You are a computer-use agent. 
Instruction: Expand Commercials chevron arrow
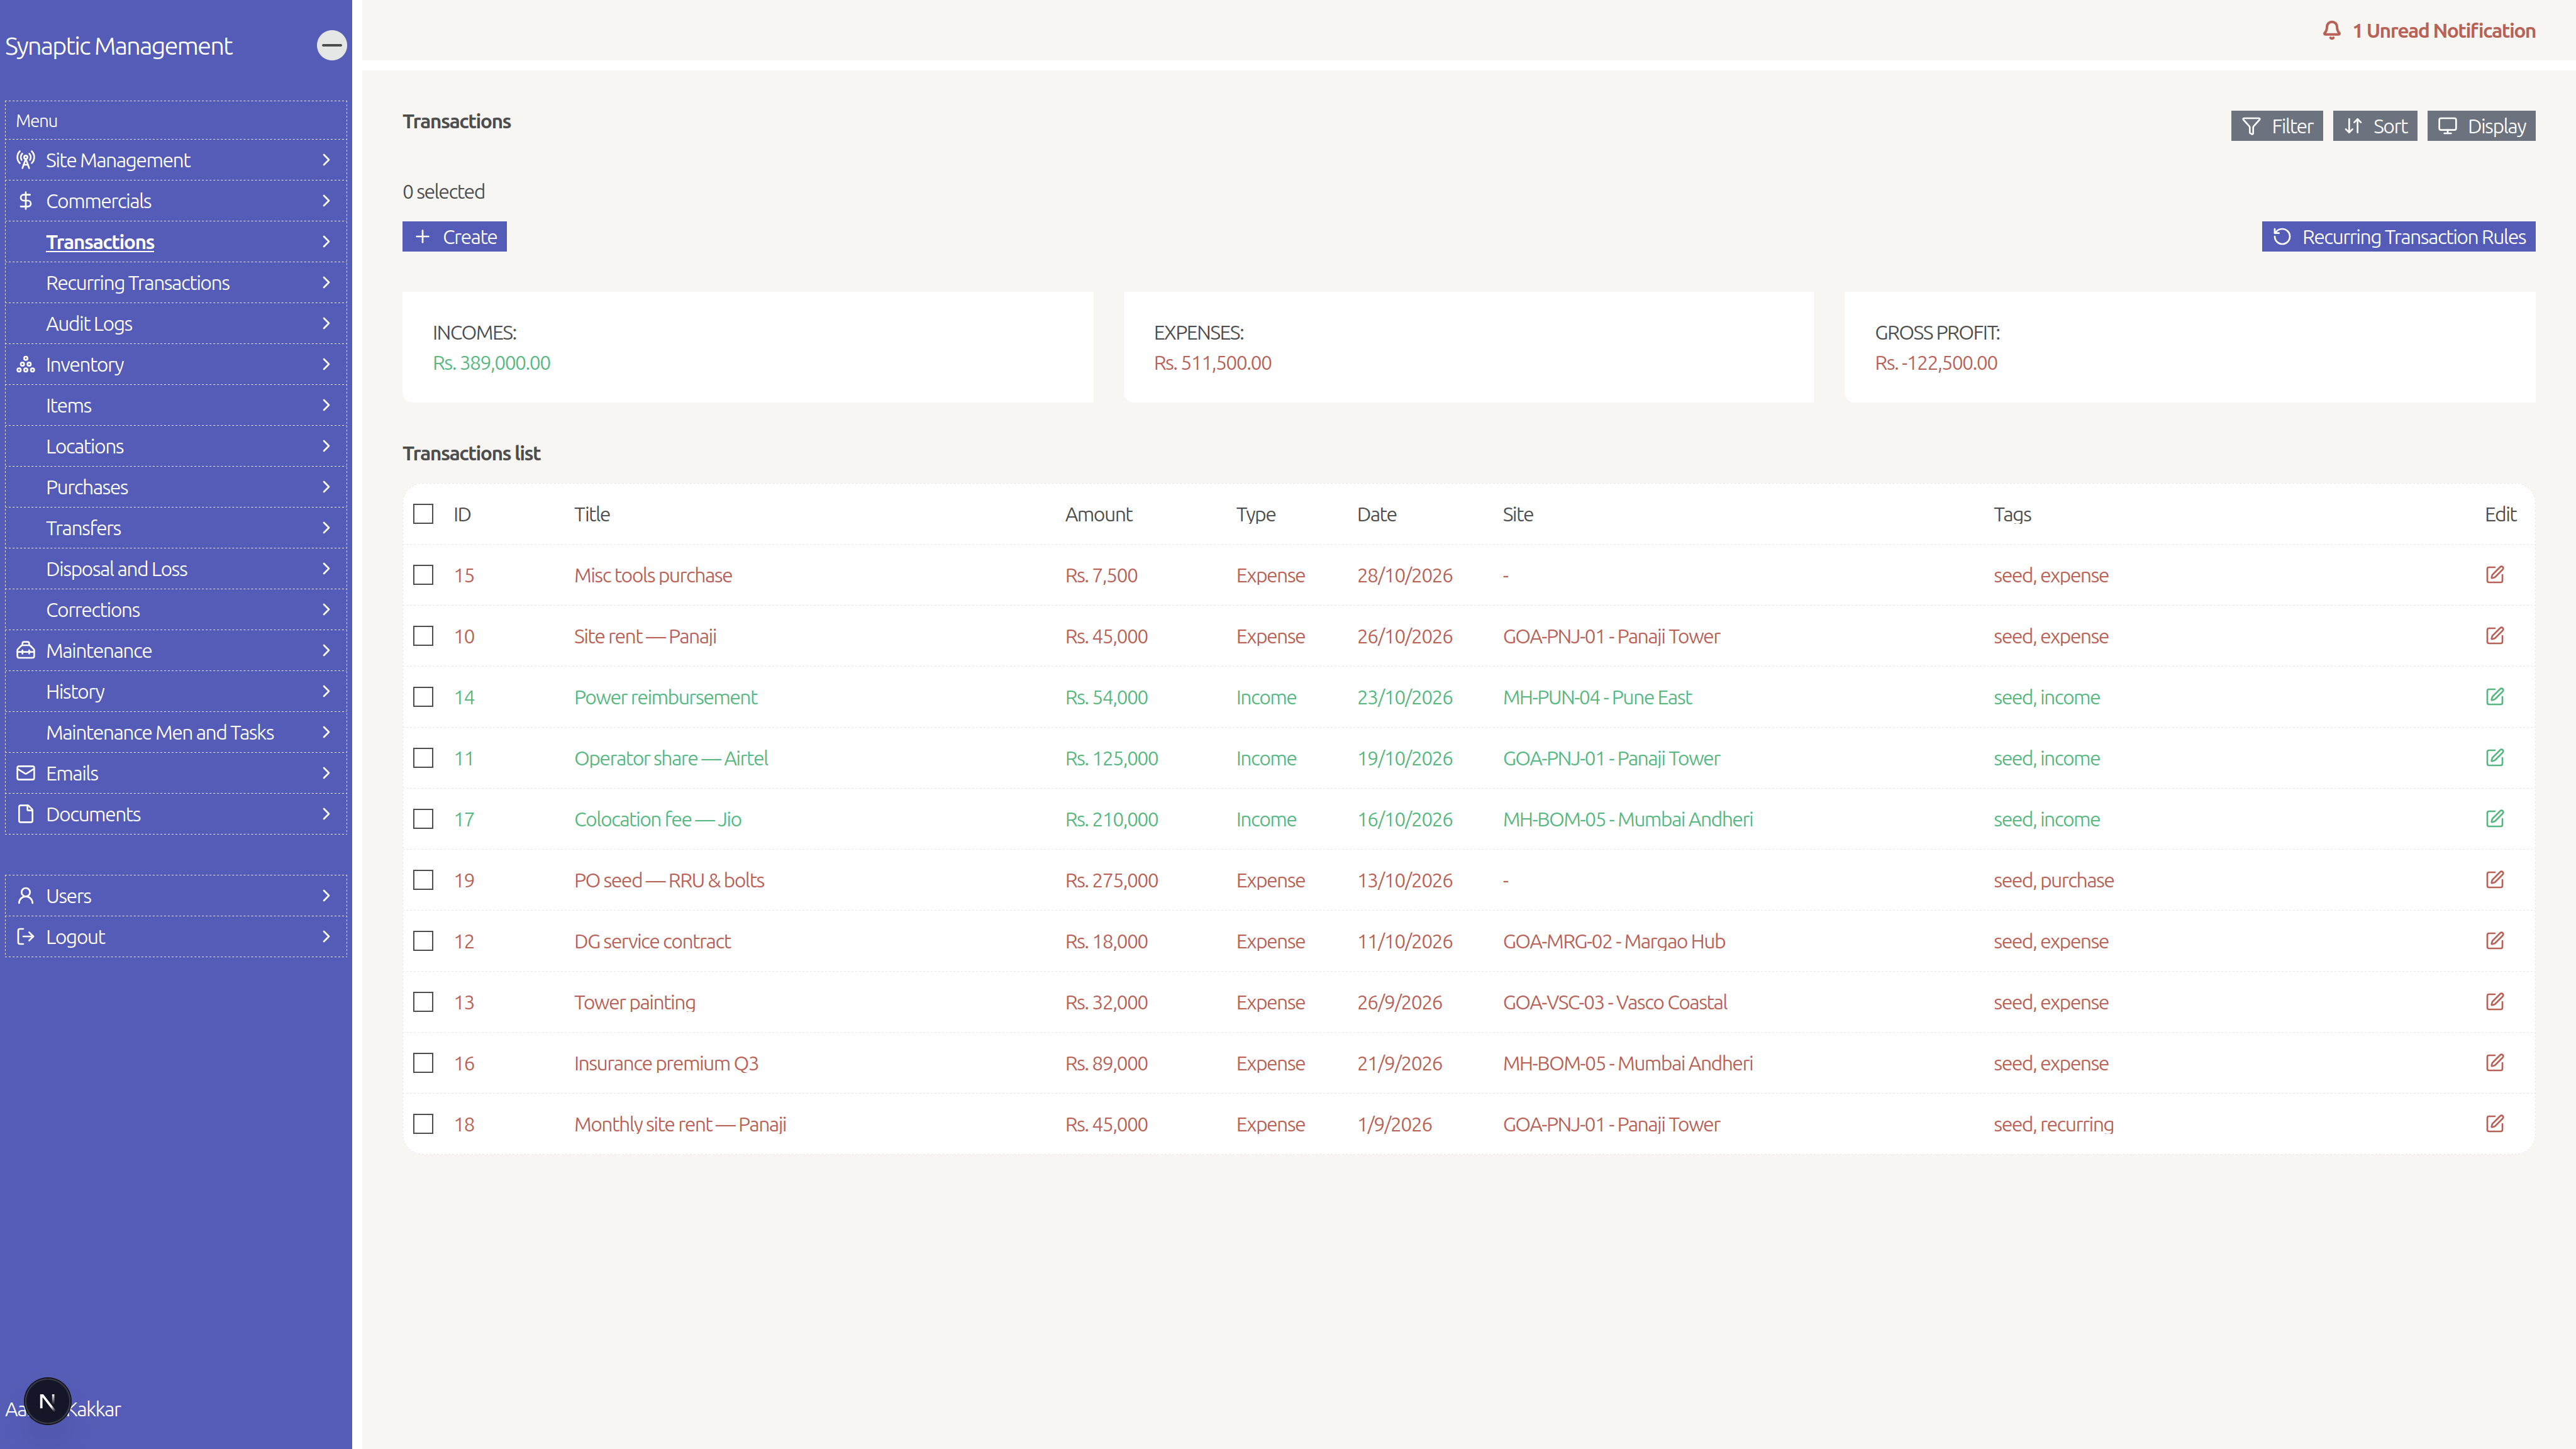(326, 201)
